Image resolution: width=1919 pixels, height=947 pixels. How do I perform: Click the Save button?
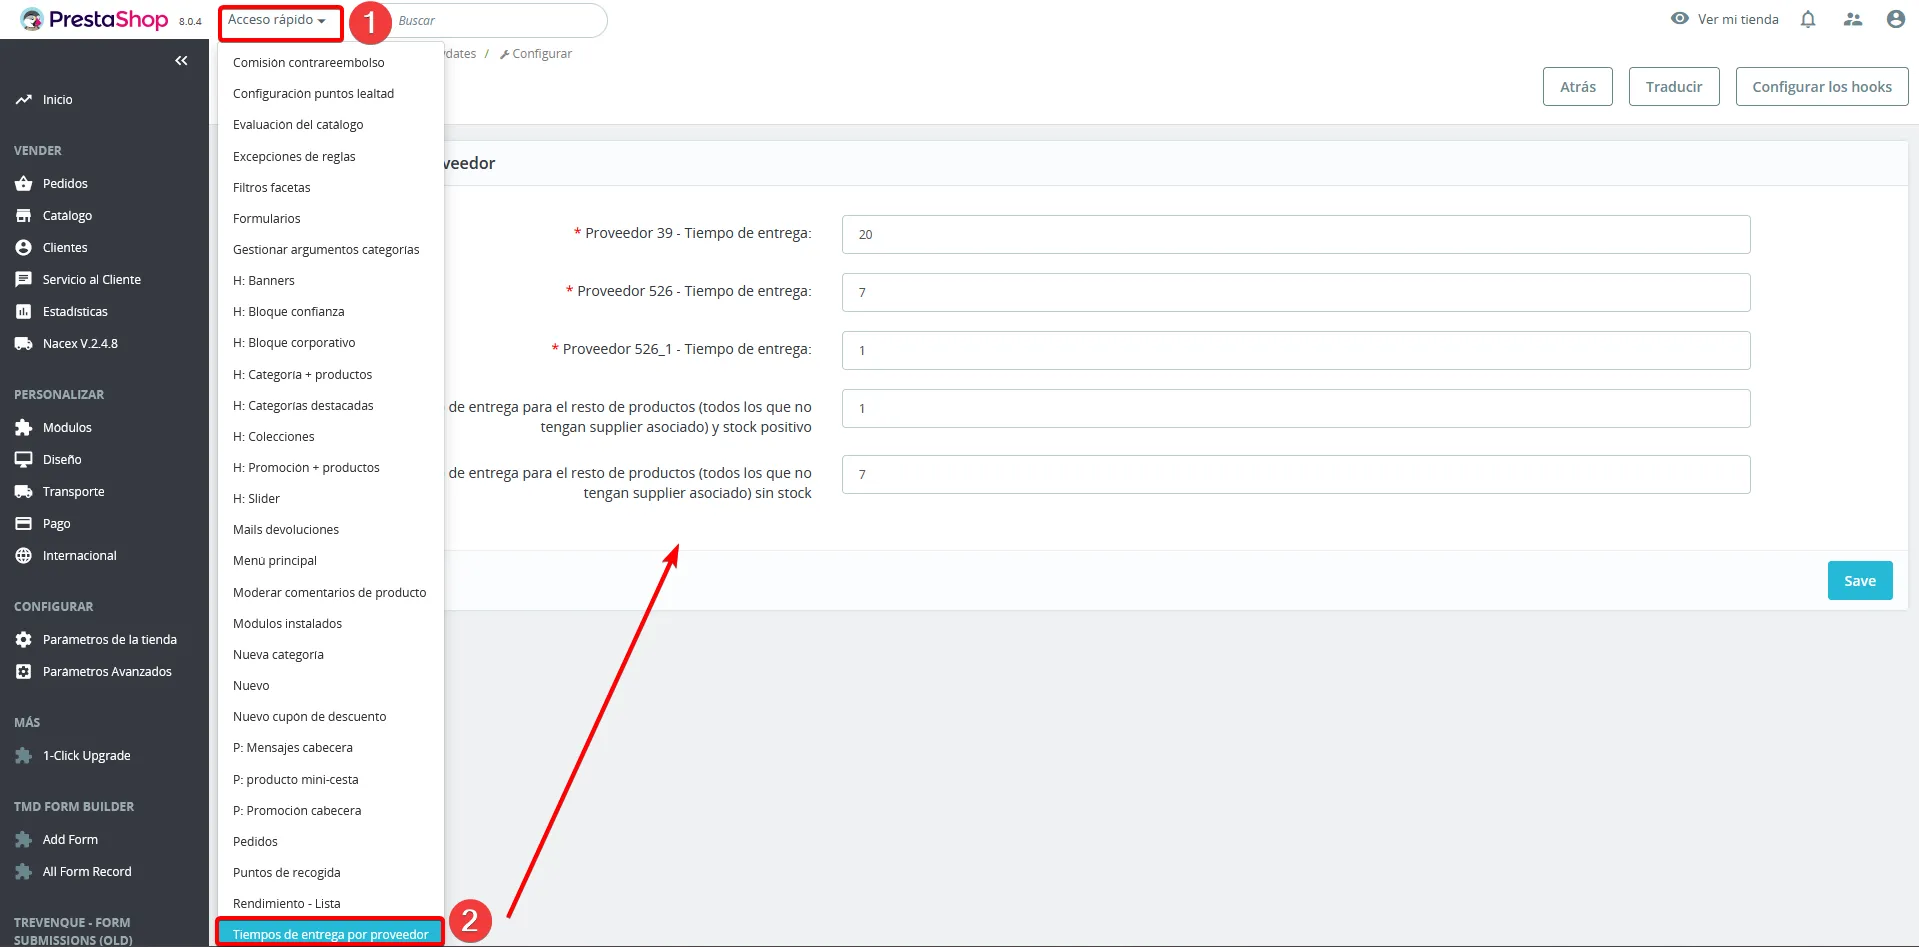coord(1860,581)
